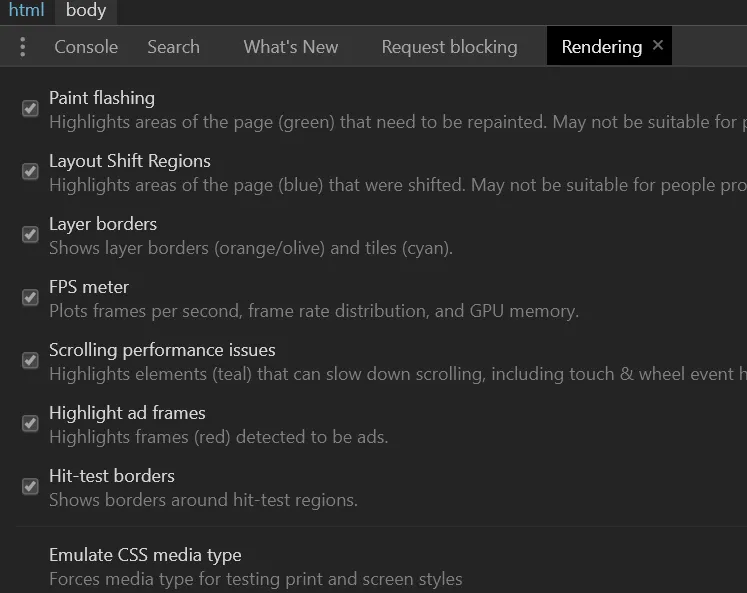
Task: Select the Rendering tab
Action: point(601,47)
